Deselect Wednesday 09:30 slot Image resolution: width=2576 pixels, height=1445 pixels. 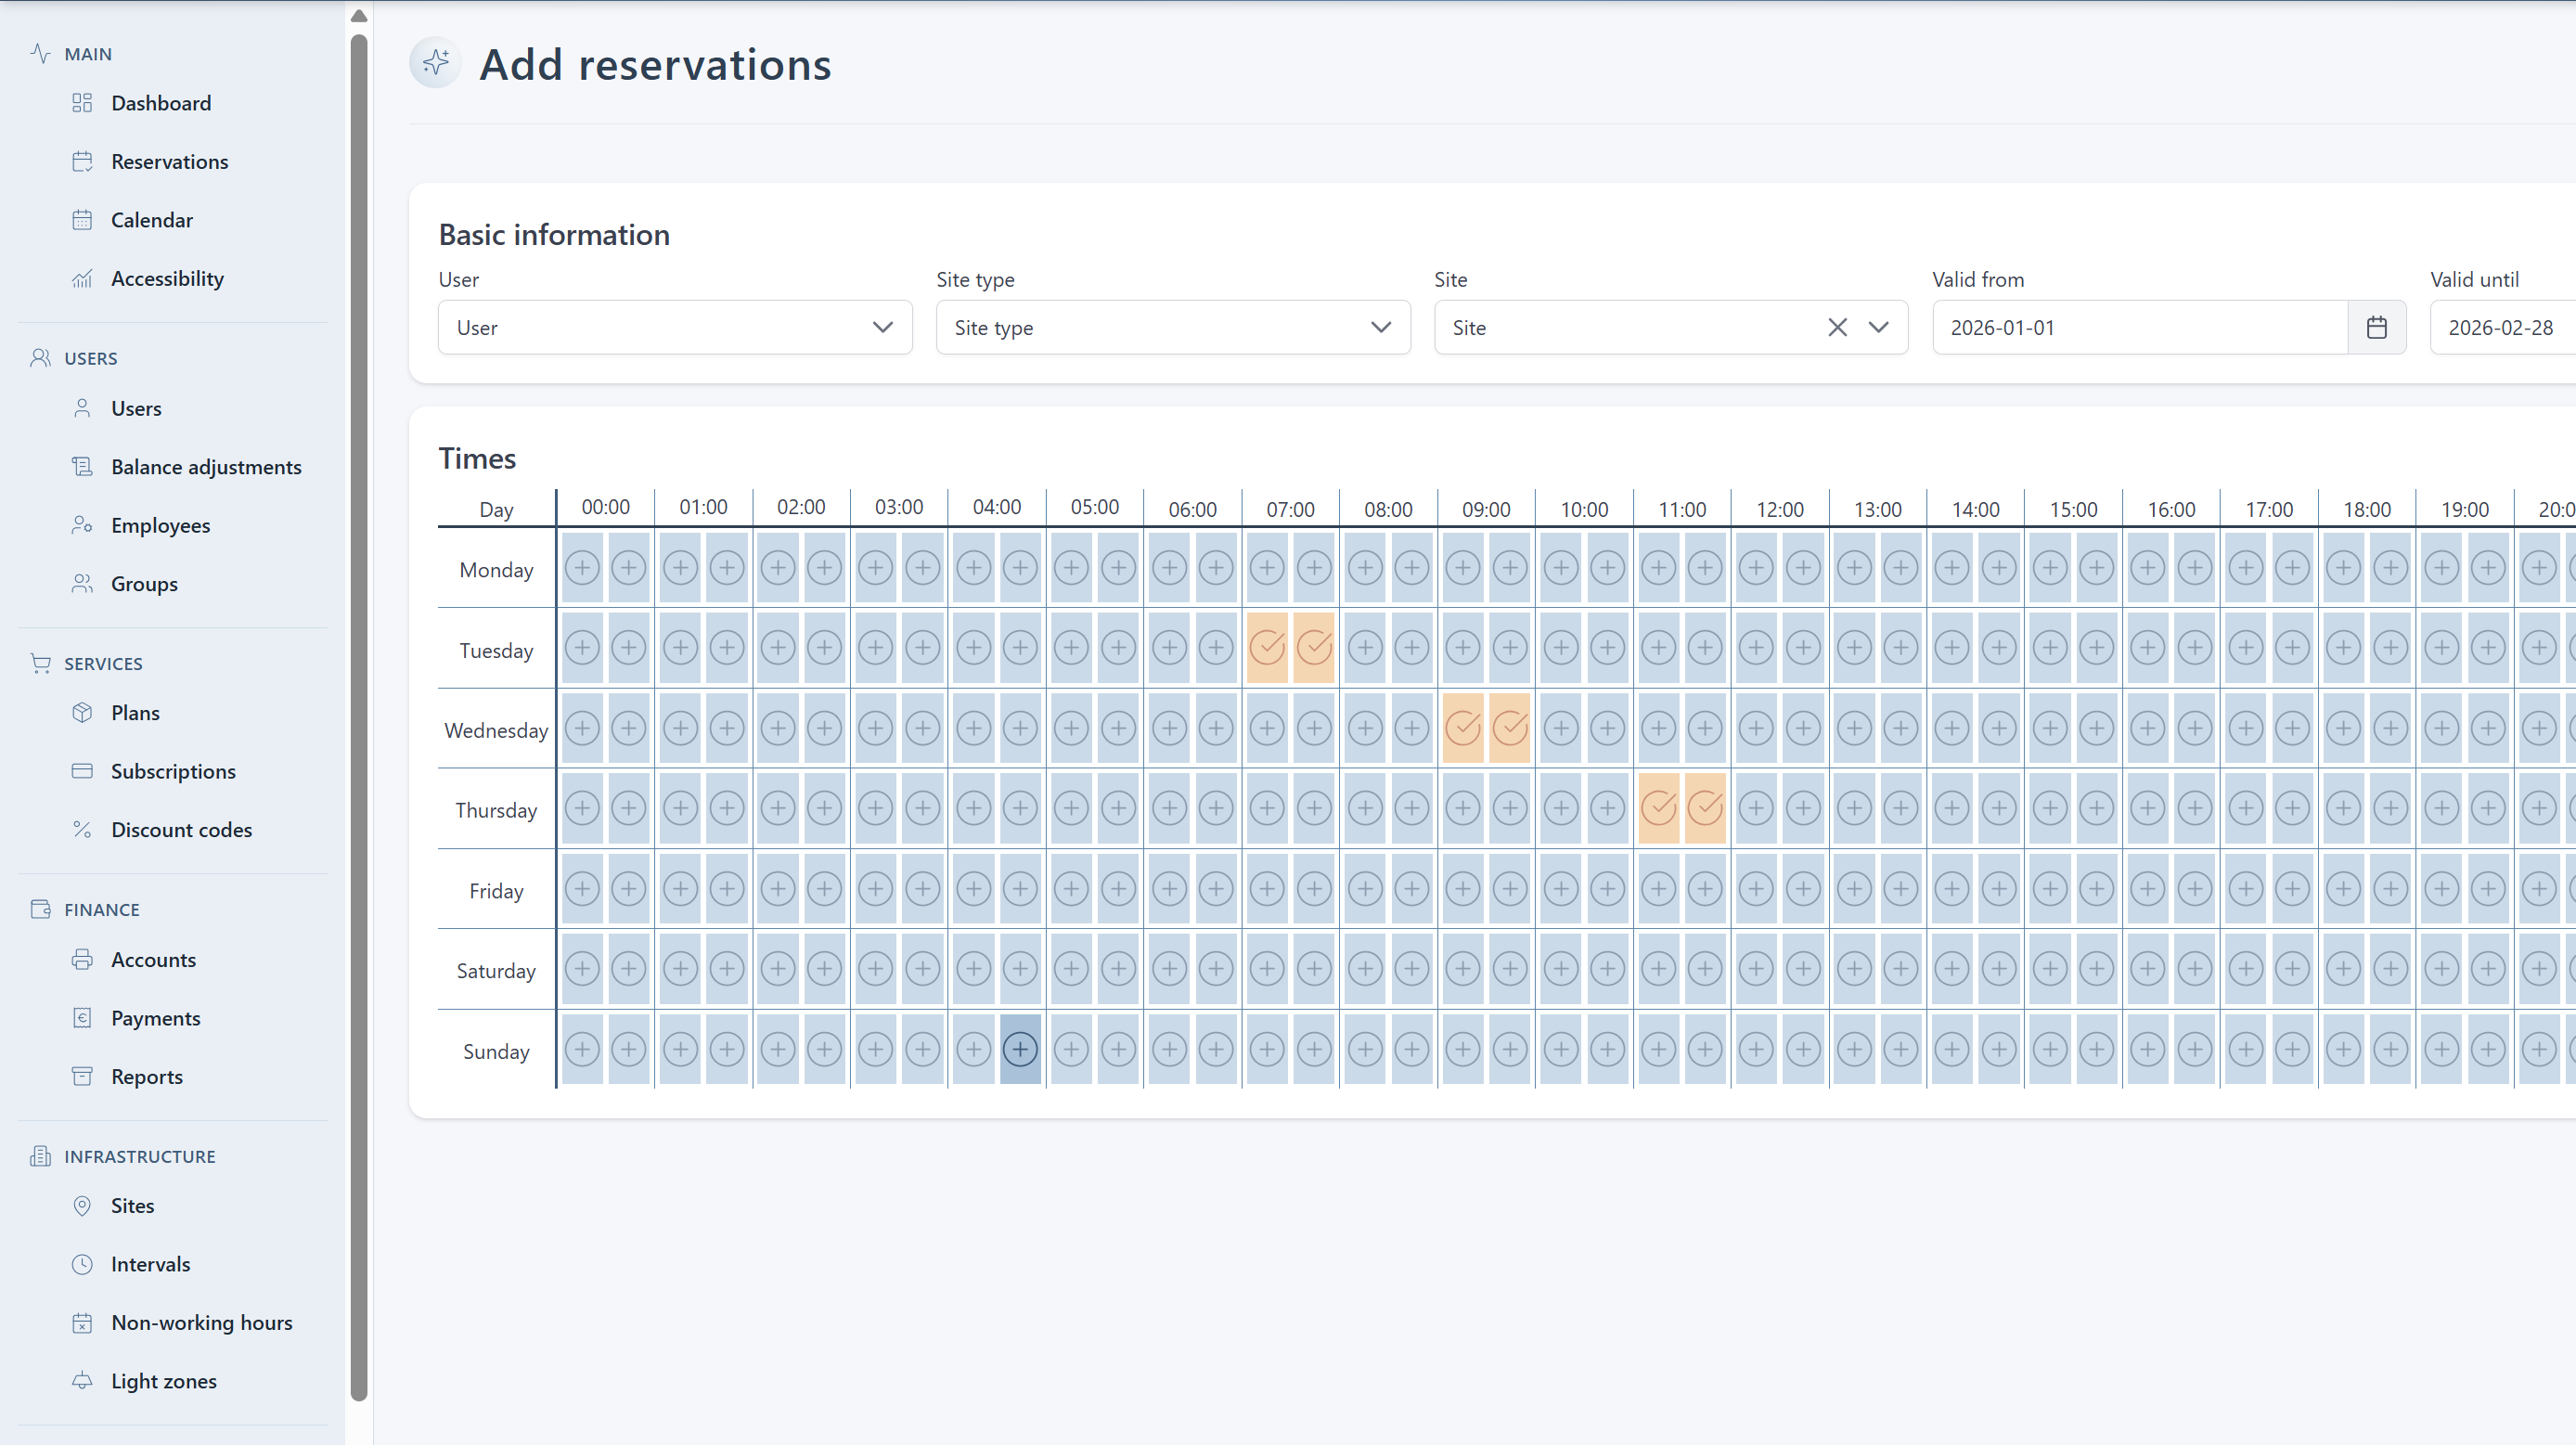click(x=1510, y=728)
